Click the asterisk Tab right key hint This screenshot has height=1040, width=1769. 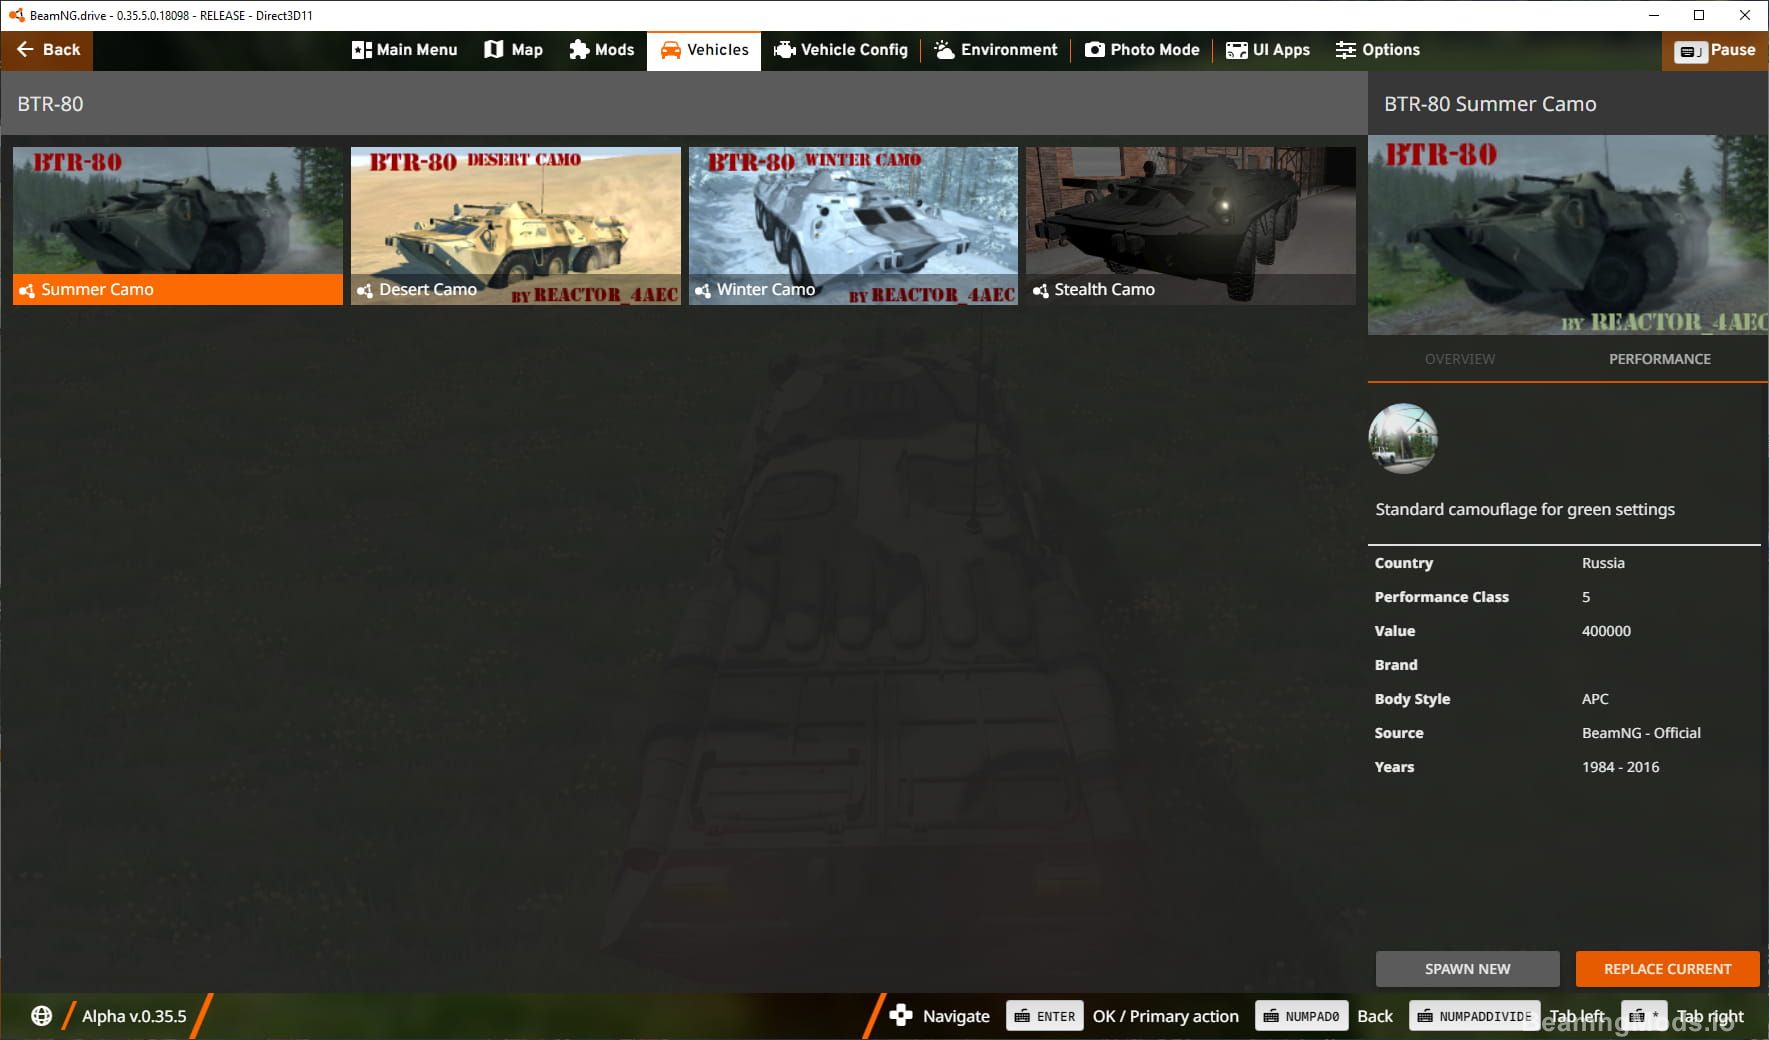pyautogui.click(x=1644, y=1016)
